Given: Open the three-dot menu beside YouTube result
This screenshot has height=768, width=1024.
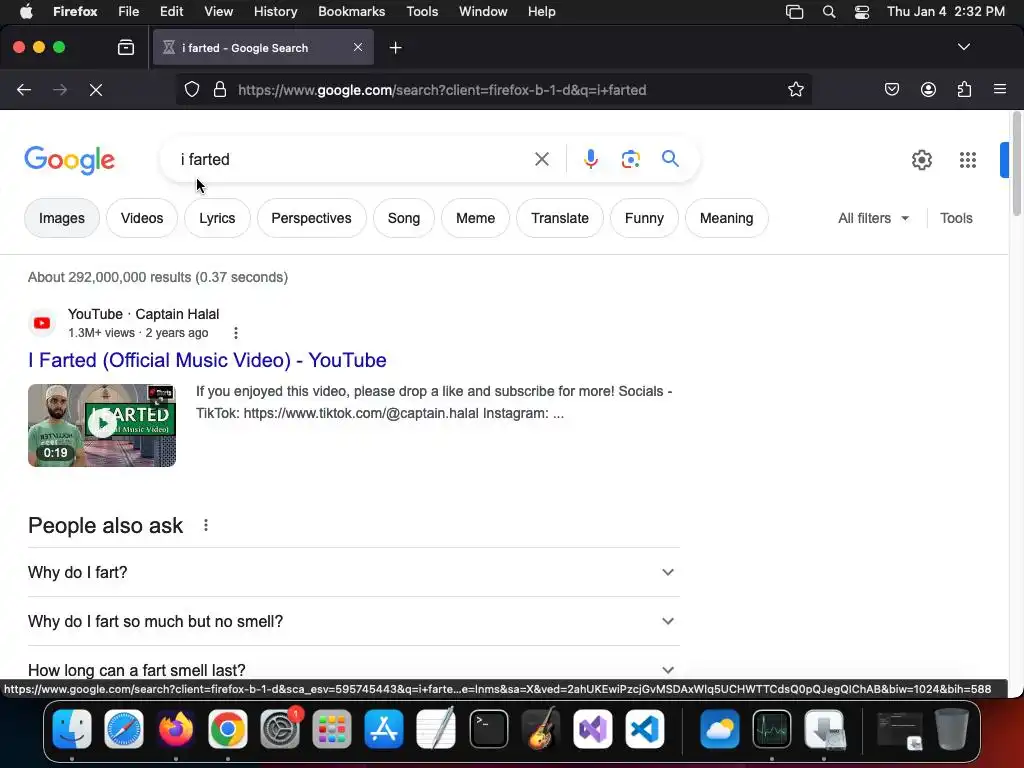Looking at the screenshot, I should point(236,333).
